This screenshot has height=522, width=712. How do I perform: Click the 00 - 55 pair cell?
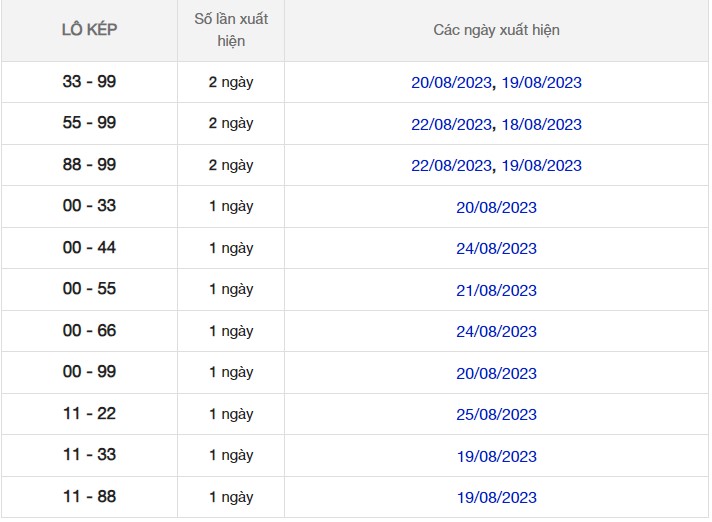click(89, 289)
